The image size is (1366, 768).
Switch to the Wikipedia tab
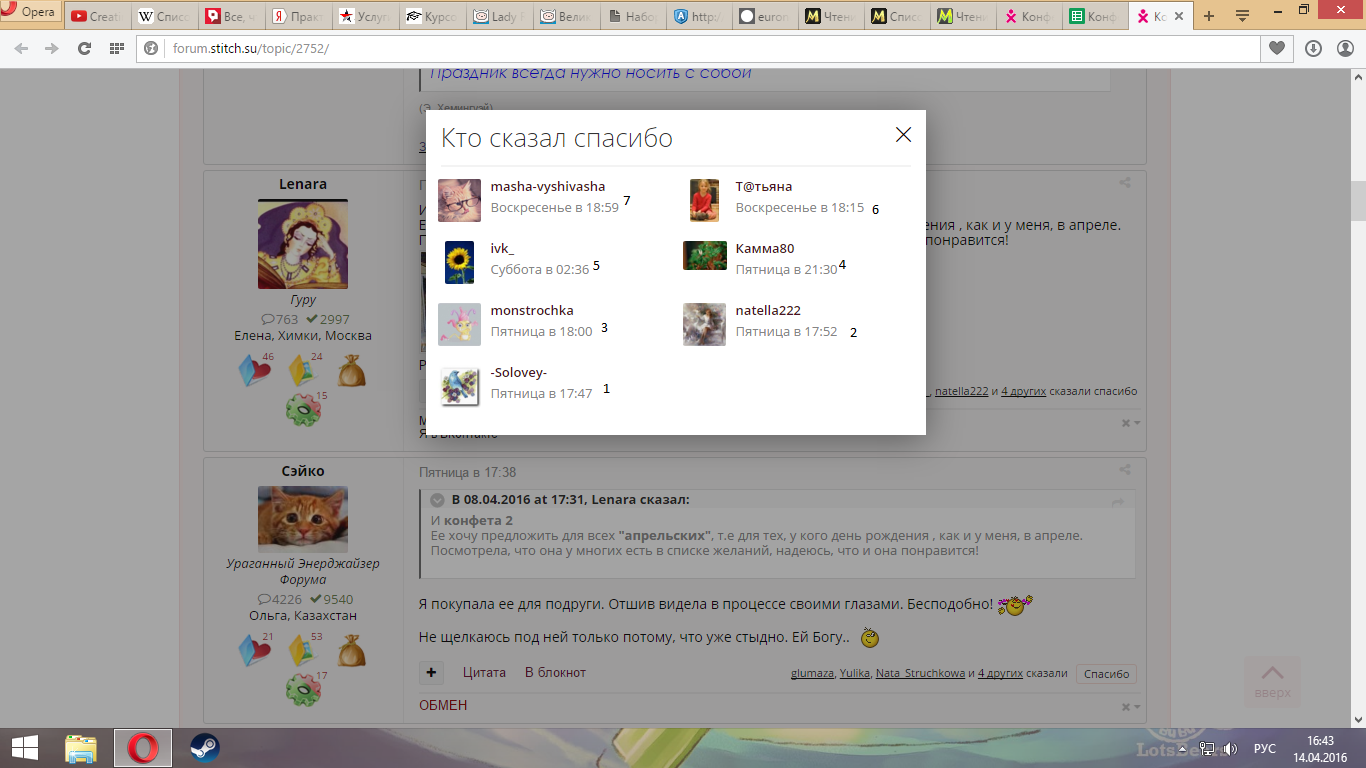164,16
